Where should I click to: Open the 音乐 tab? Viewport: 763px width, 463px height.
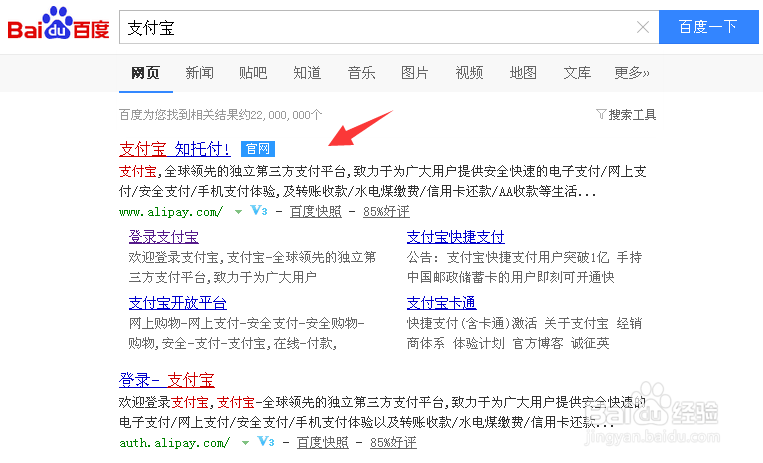361,73
